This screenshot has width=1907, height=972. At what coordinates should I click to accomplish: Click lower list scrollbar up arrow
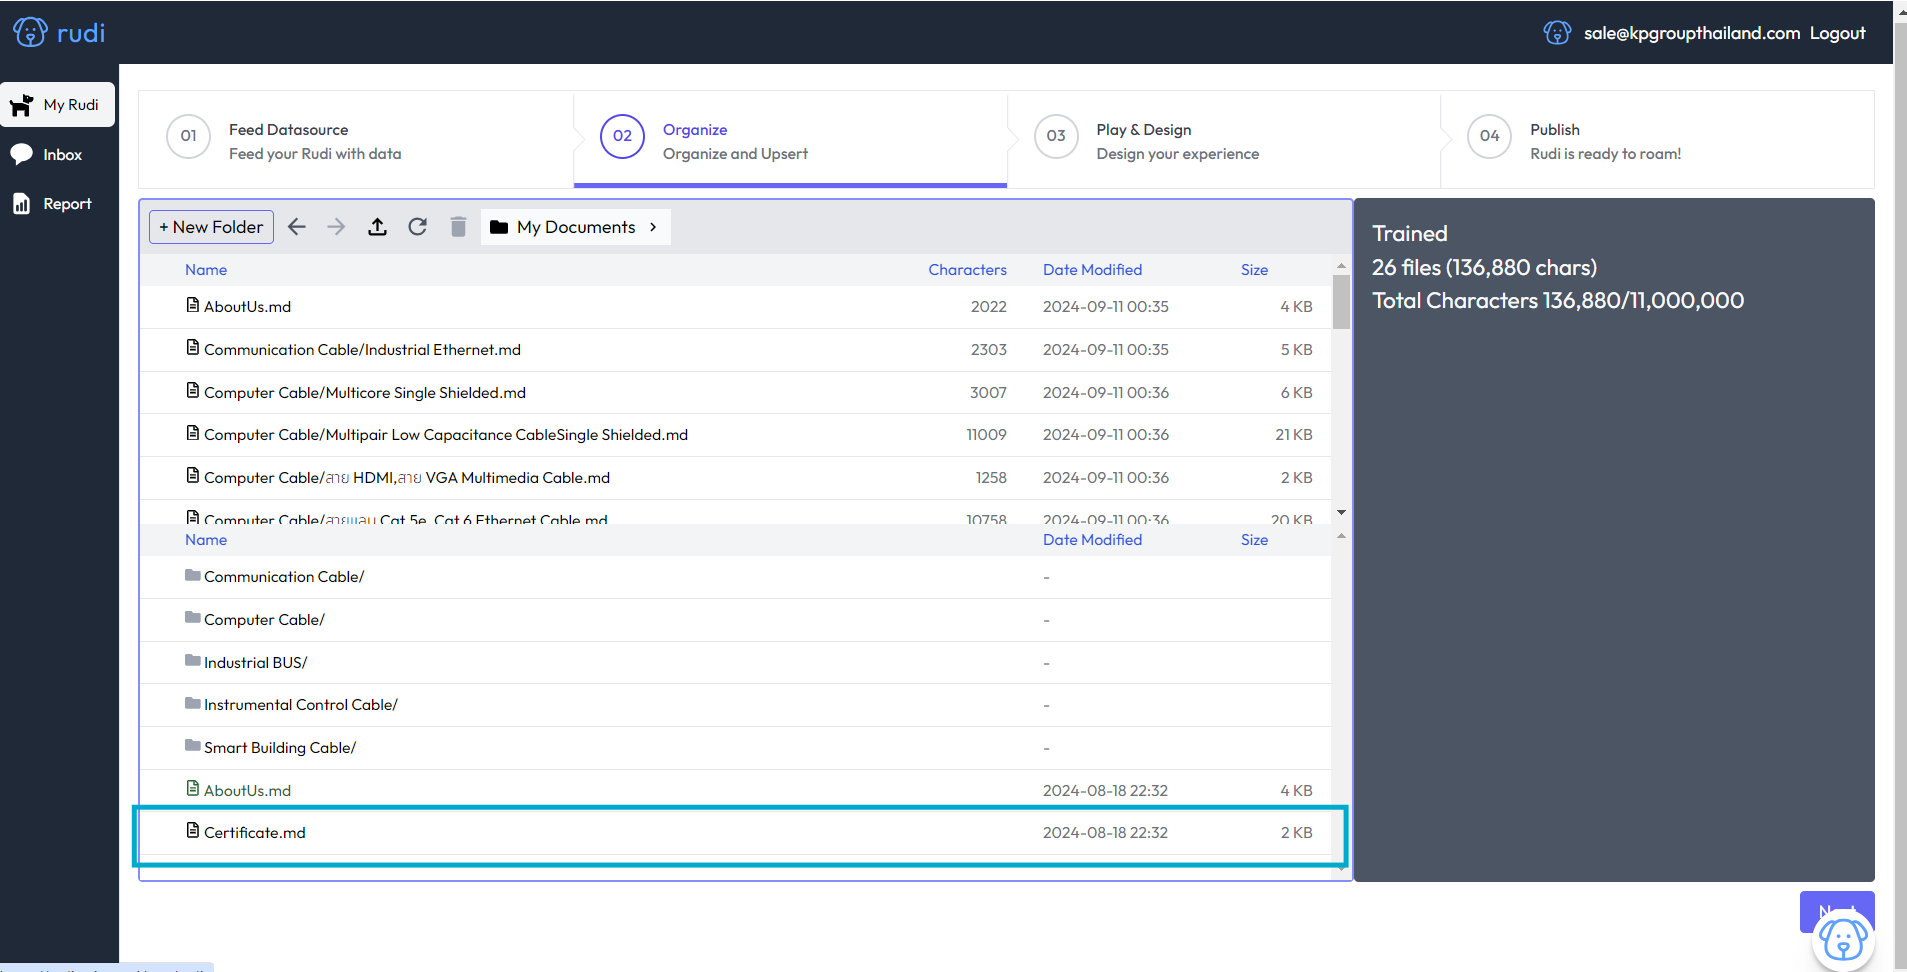point(1341,537)
